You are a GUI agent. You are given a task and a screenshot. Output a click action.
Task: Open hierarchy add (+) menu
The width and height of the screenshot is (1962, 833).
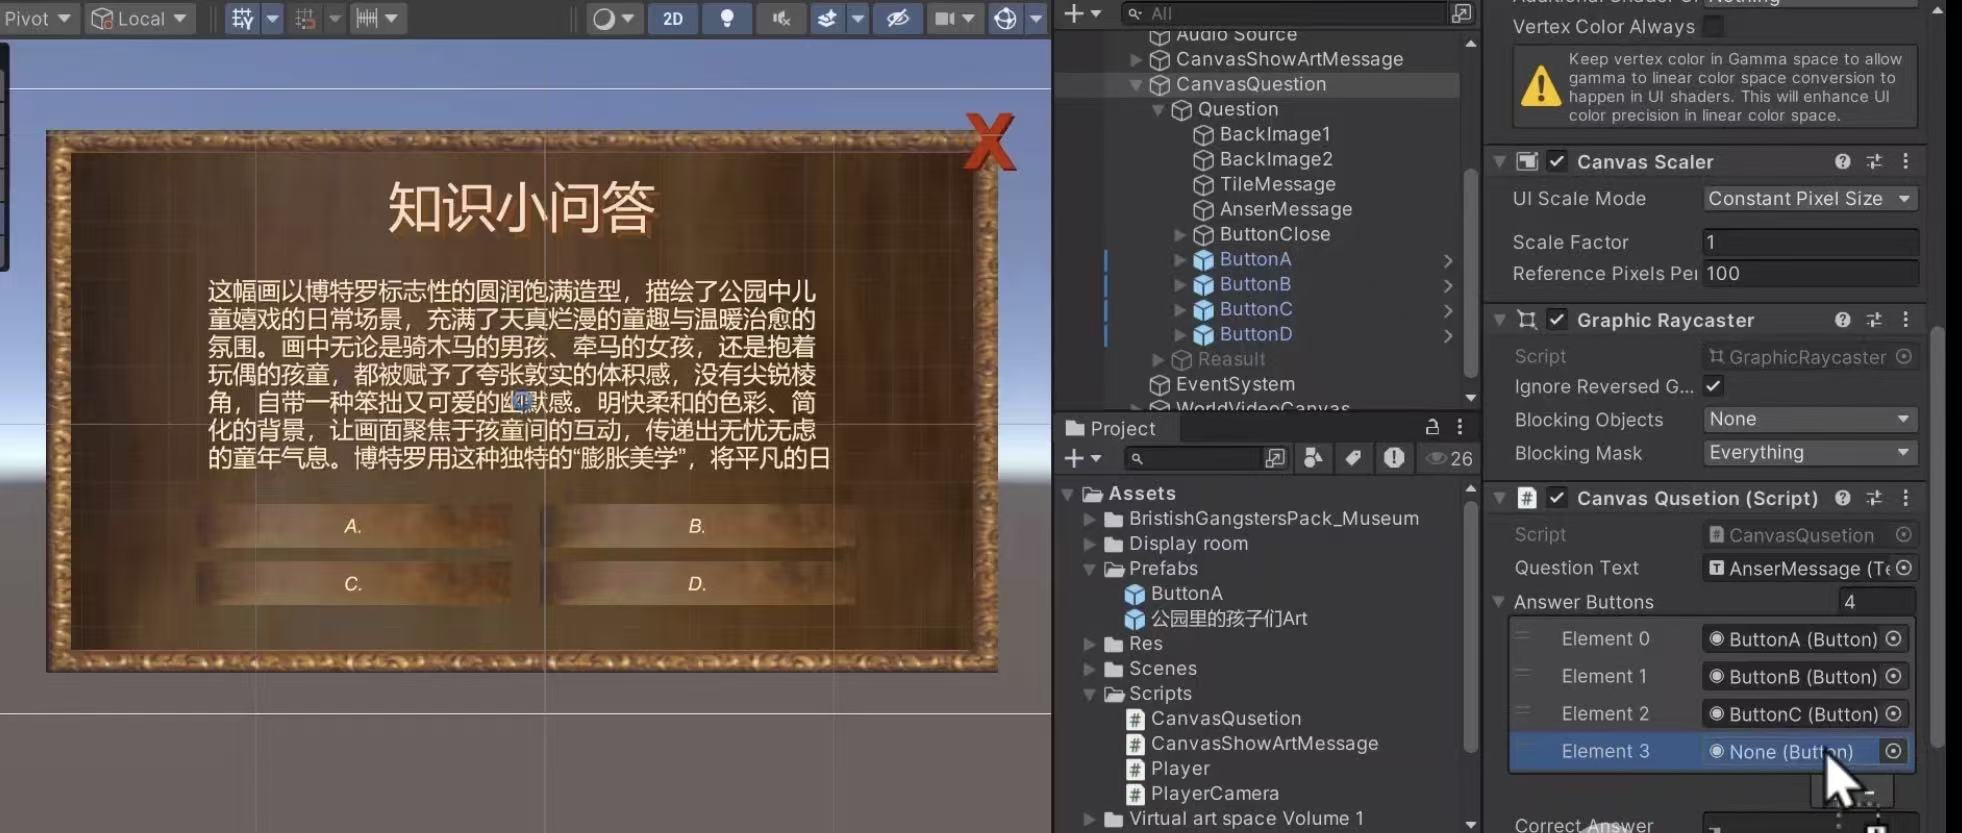tap(1081, 13)
